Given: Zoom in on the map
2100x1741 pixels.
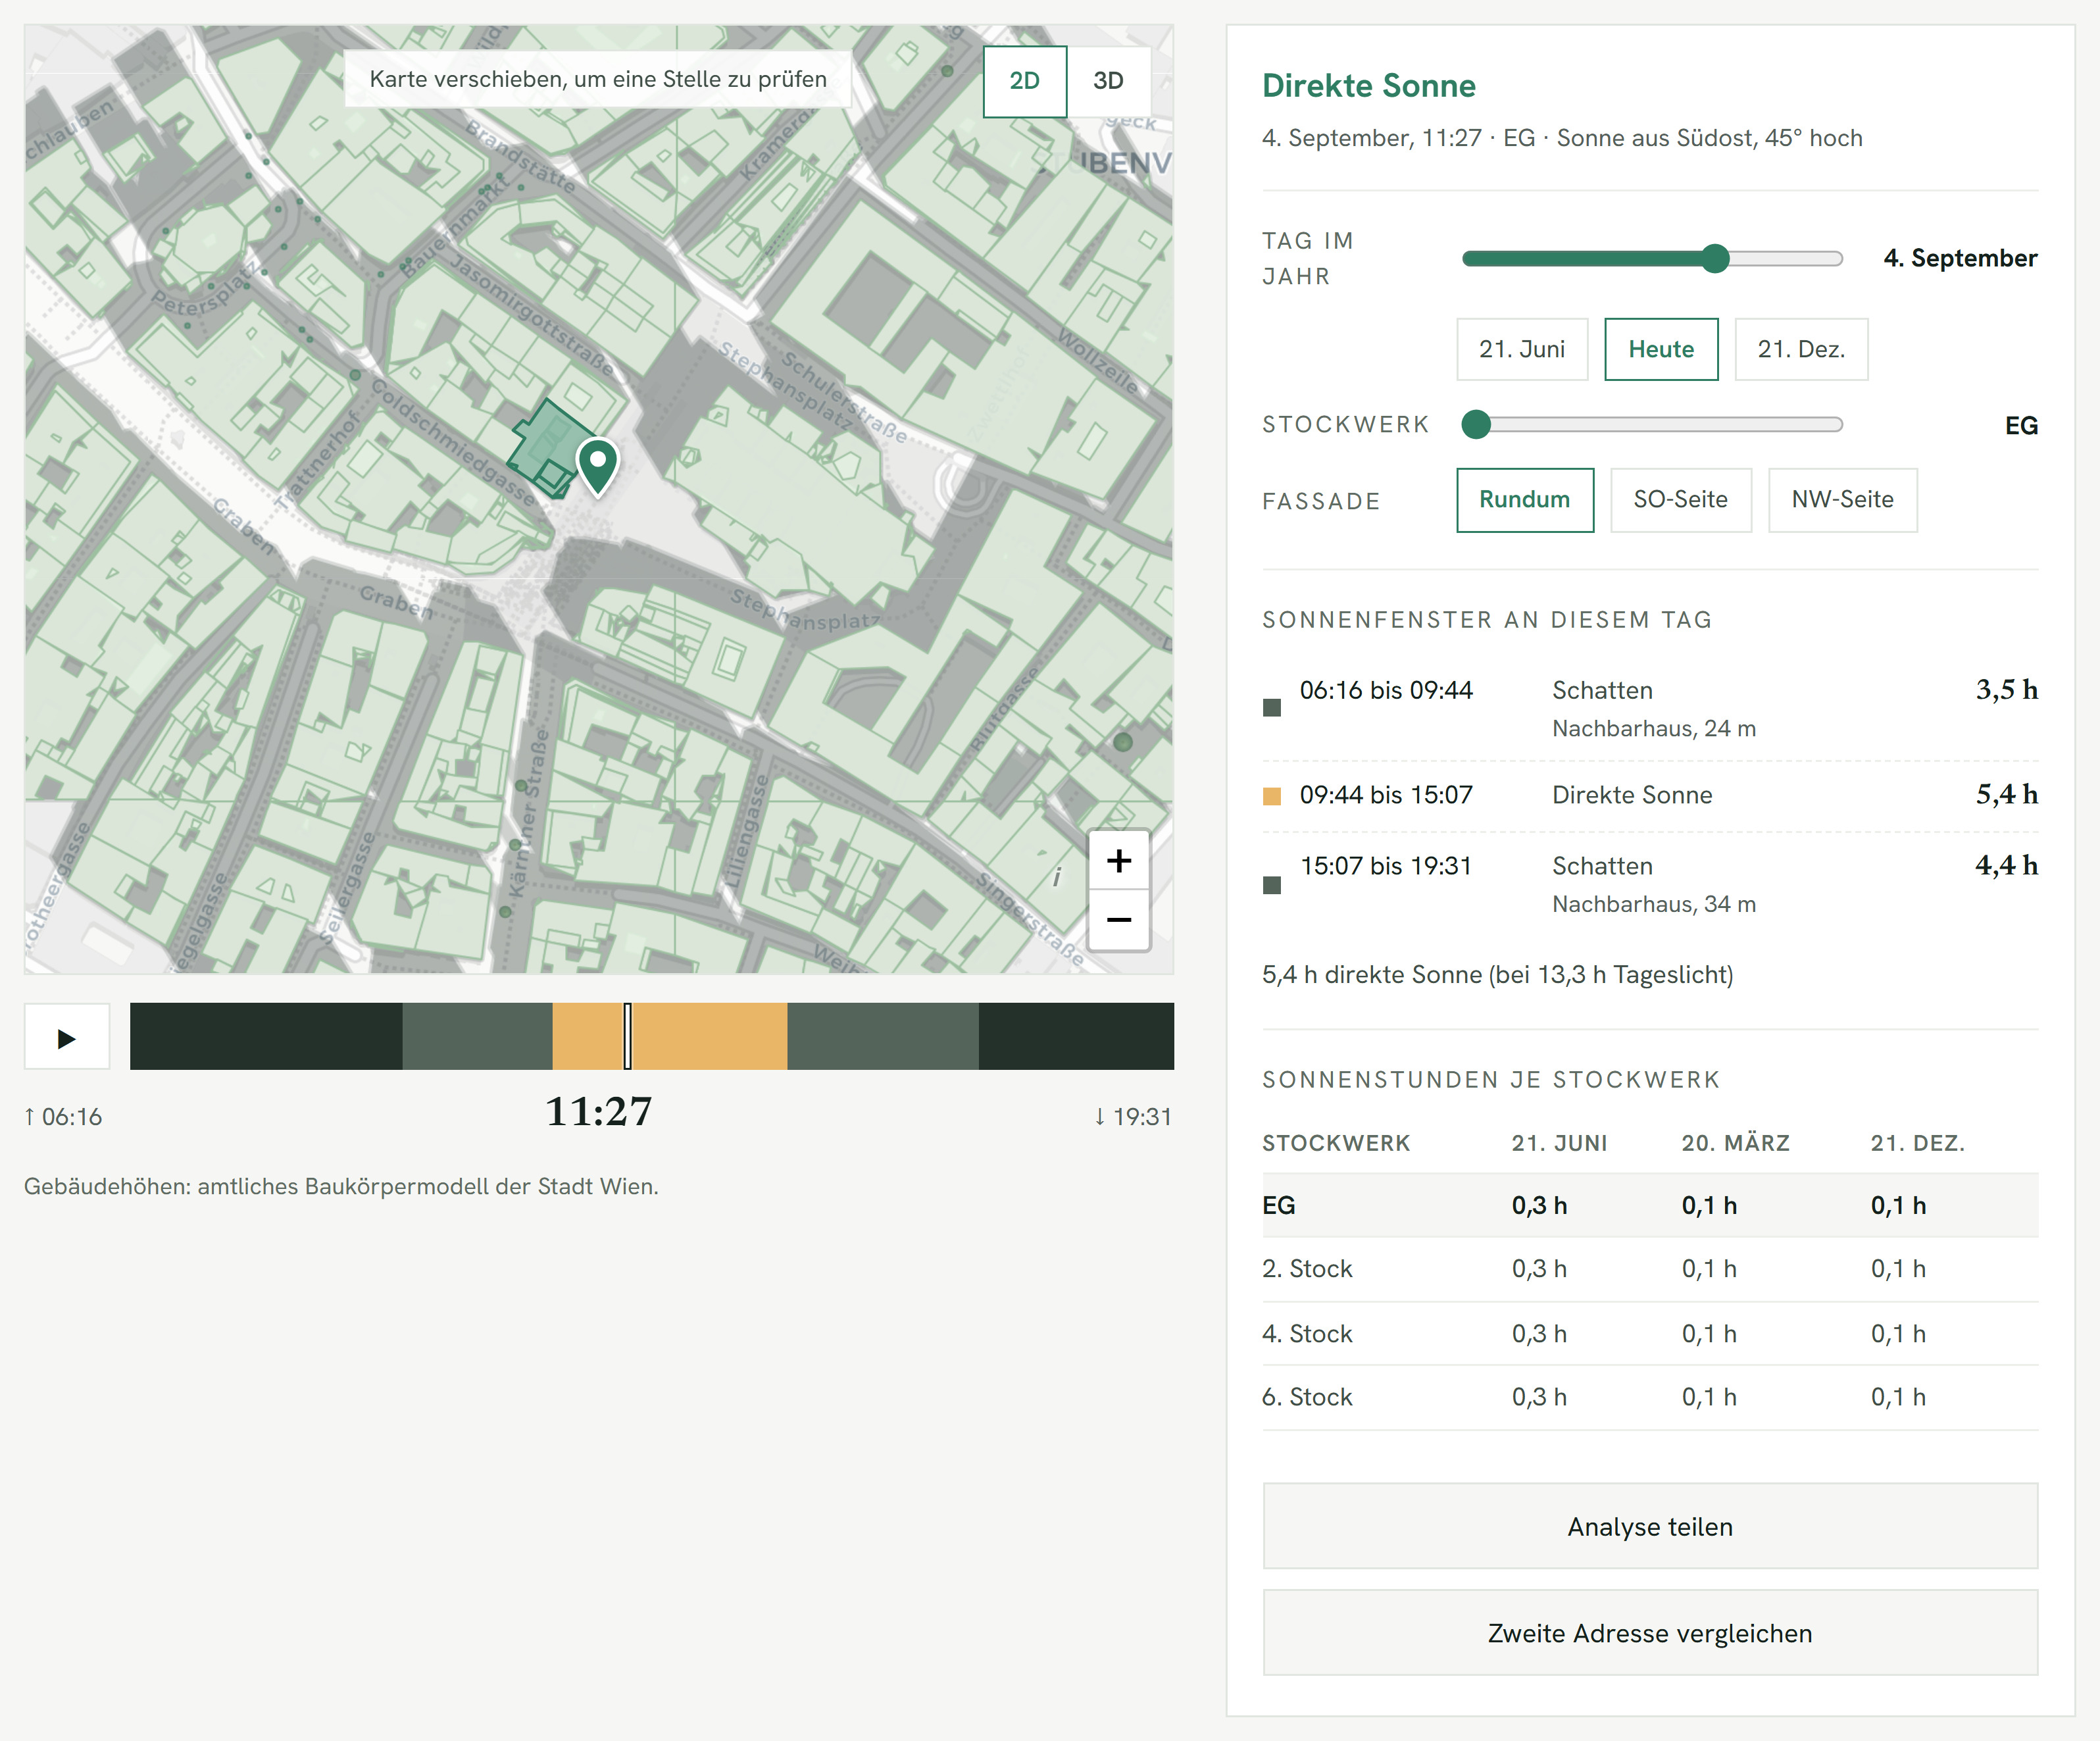Looking at the screenshot, I should [x=1119, y=860].
